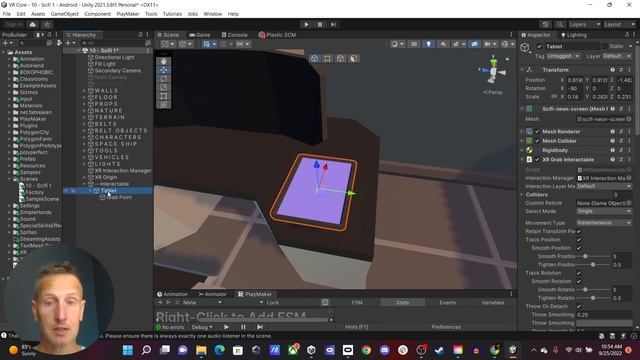The width and height of the screenshot is (640, 360).
Task: Select the Rotate tool in scene toolbar
Action: [164, 78]
